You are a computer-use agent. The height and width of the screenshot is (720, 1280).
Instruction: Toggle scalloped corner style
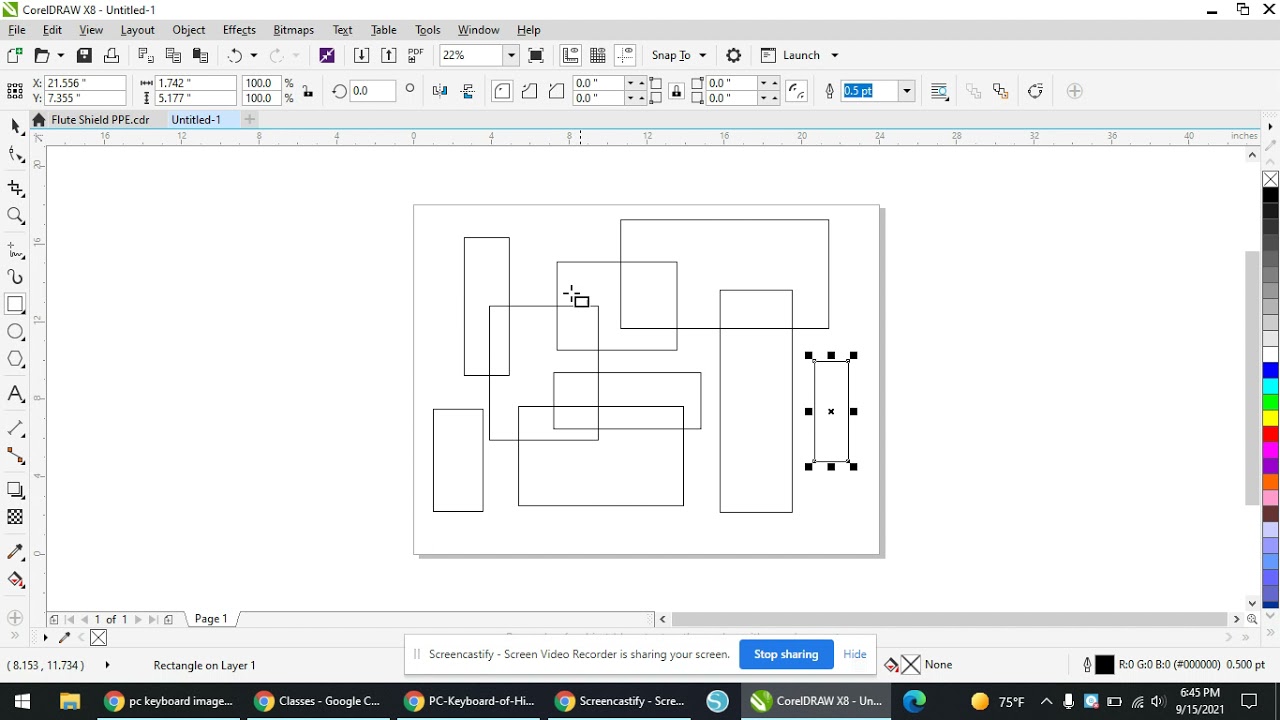529,91
